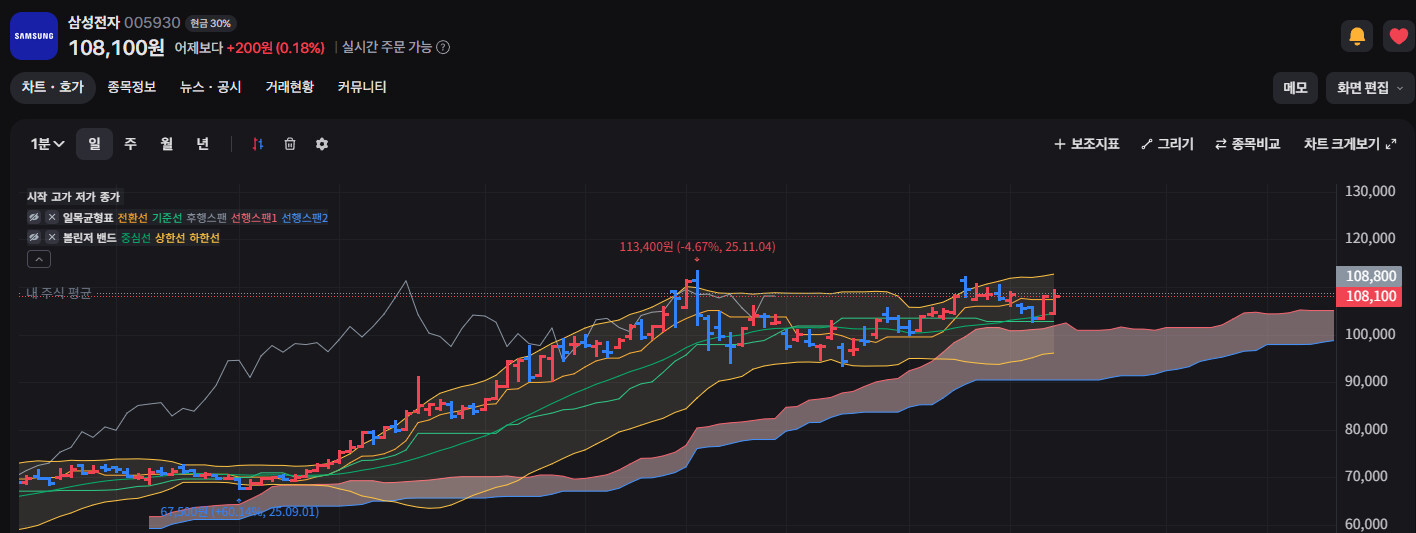Switch chart period to 주
1416x533 pixels.
[x=130, y=144]
